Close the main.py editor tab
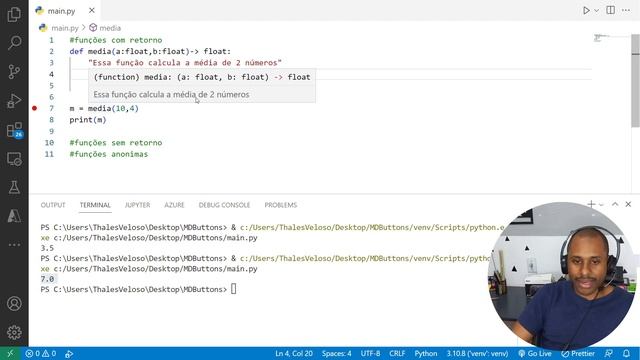640x360 pixels. 91,11
